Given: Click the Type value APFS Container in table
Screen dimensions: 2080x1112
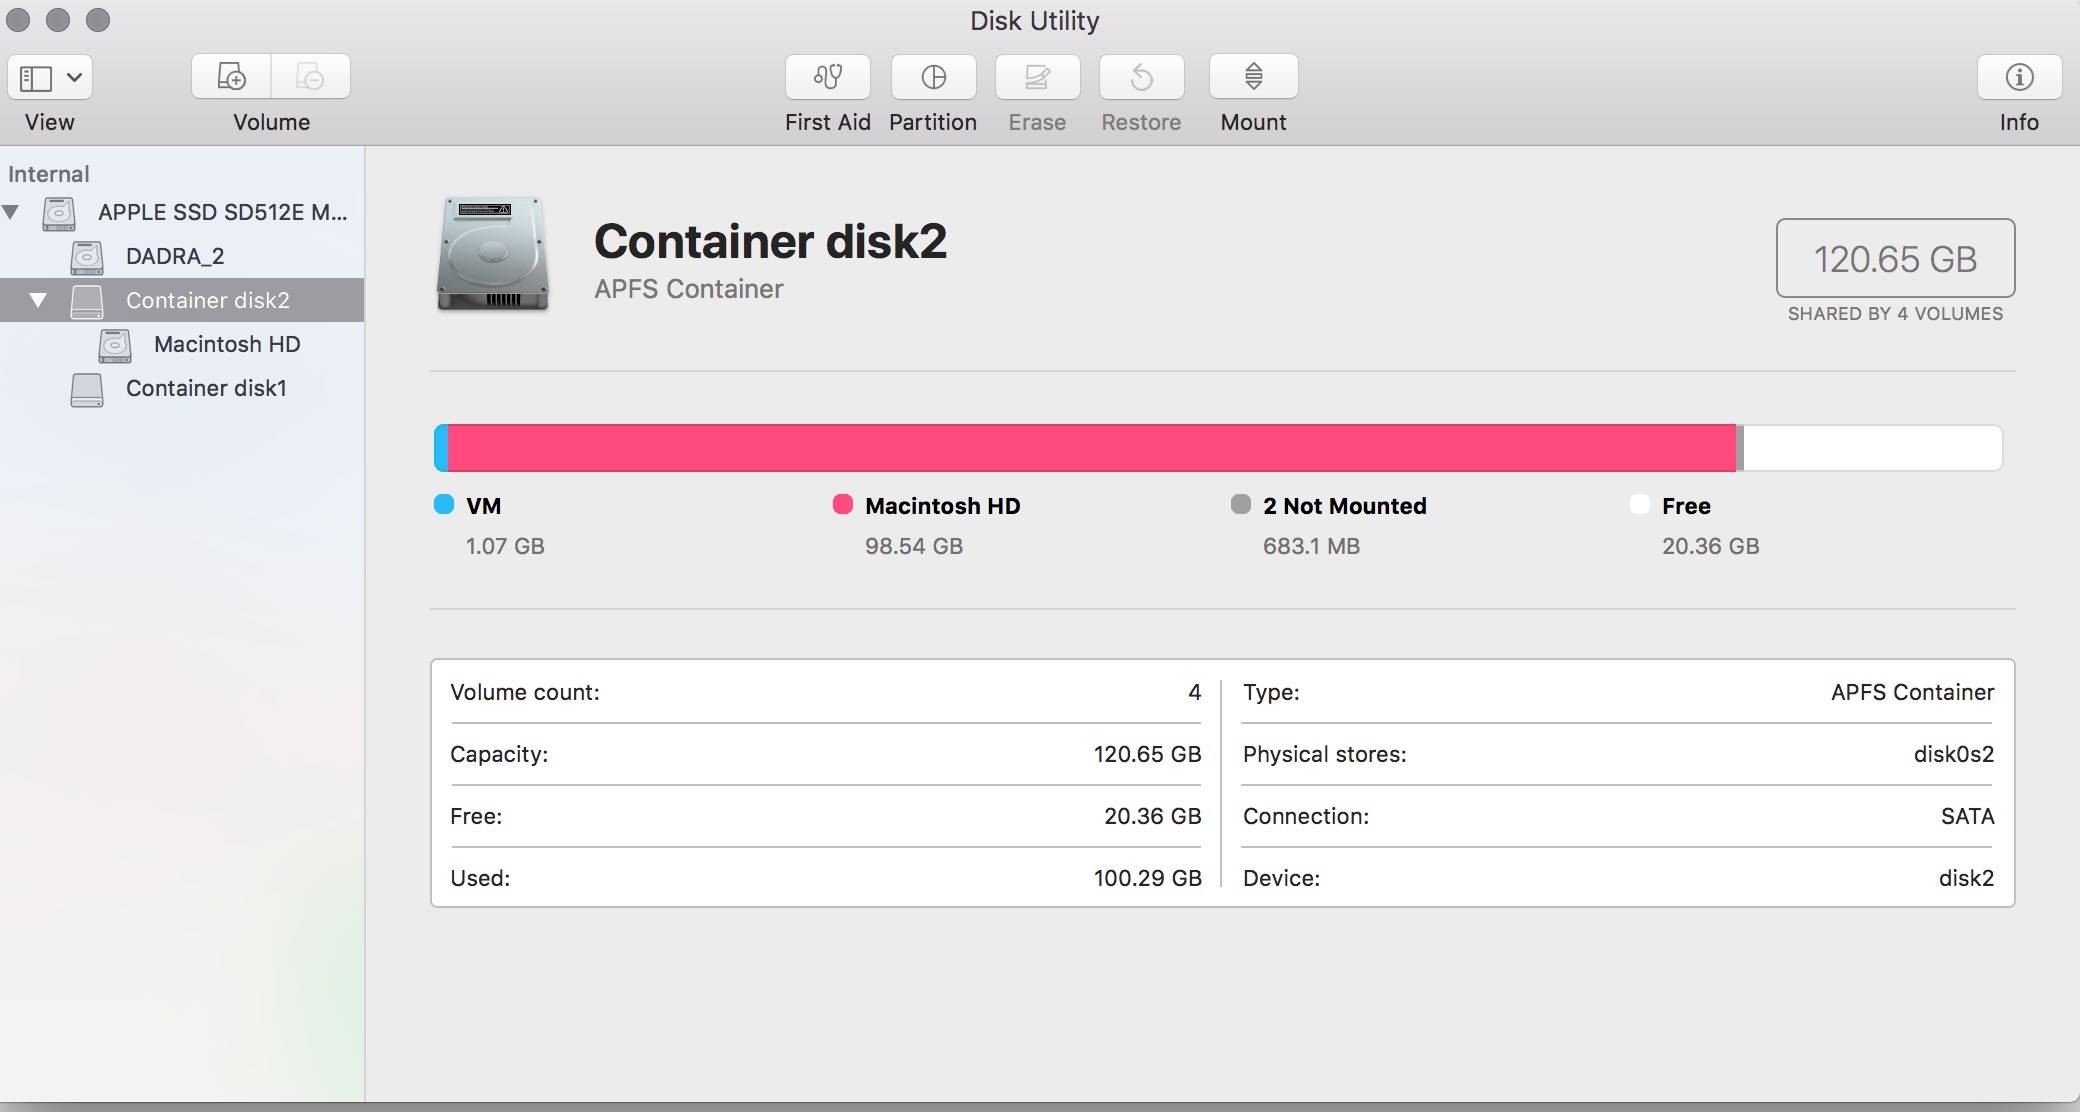Looking at the screenshot, I should 1912,692.
